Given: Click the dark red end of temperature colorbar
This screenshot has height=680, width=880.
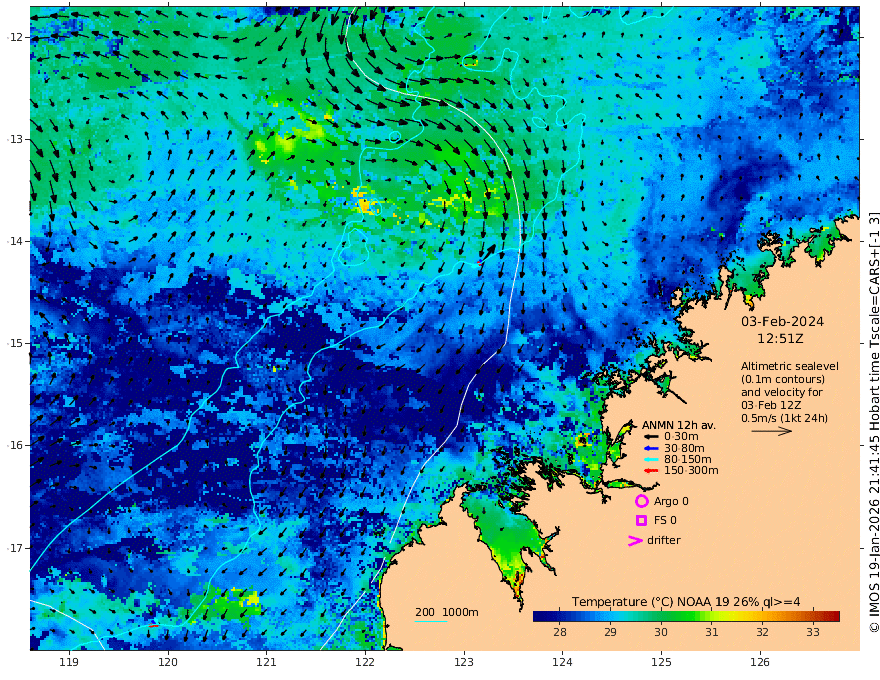Looking at the screenshot, I should tap(835, 617).
